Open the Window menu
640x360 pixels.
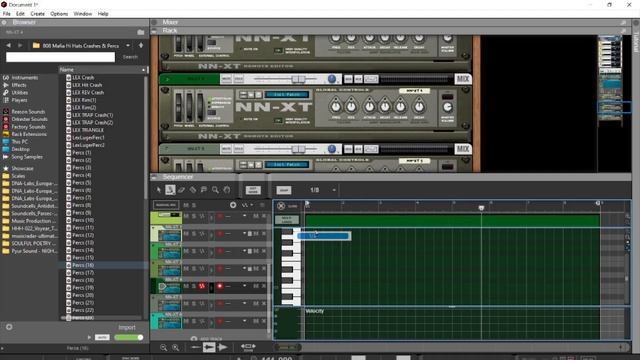(82, 13)
